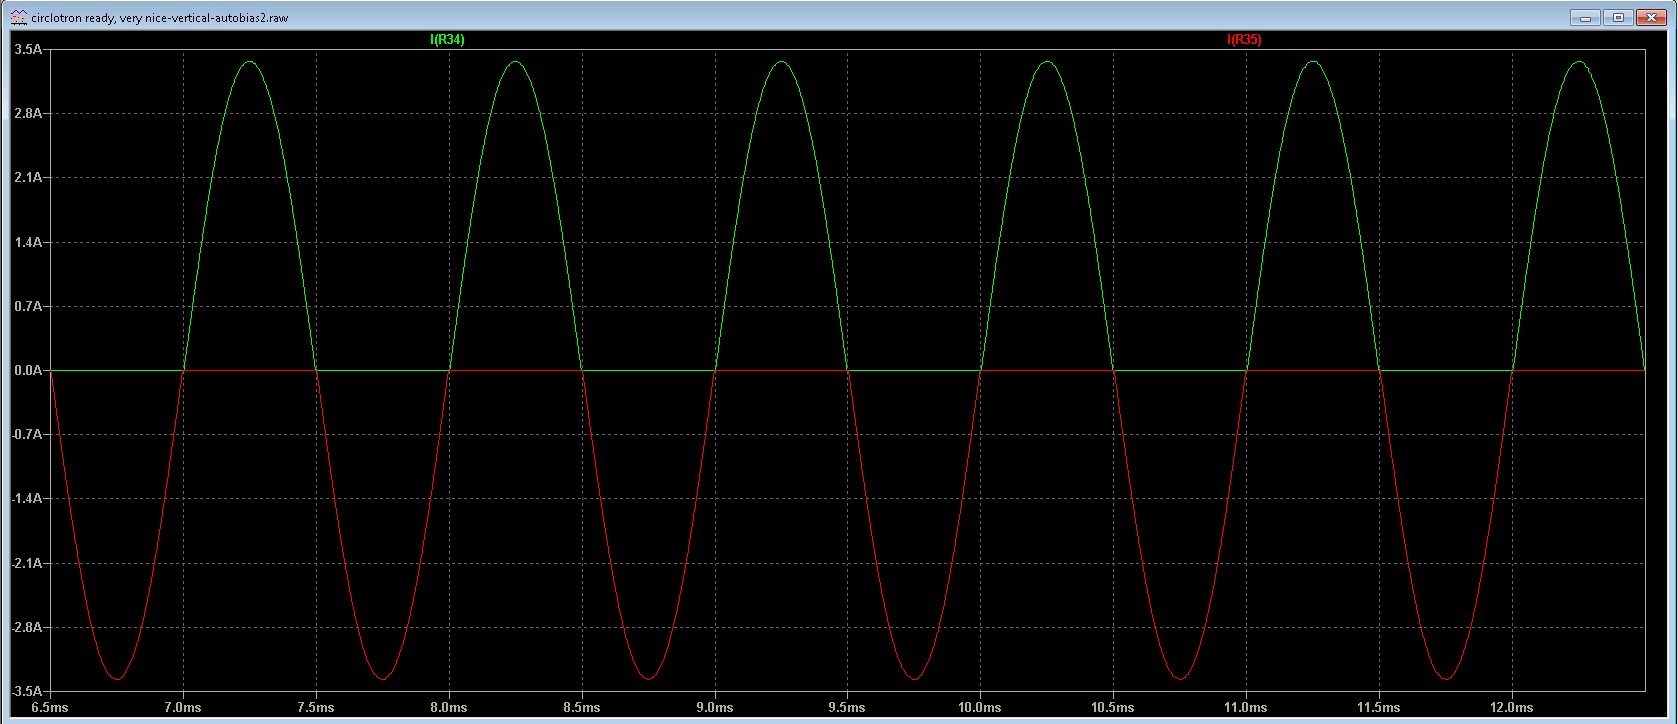Click the -2.8A vertical axis label
This screenshot has width=1678, height=724.
27,627
